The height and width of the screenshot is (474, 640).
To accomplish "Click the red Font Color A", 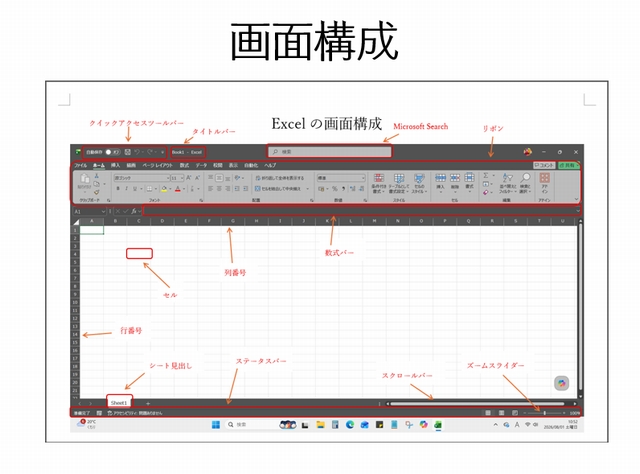I will coord(178,189).
